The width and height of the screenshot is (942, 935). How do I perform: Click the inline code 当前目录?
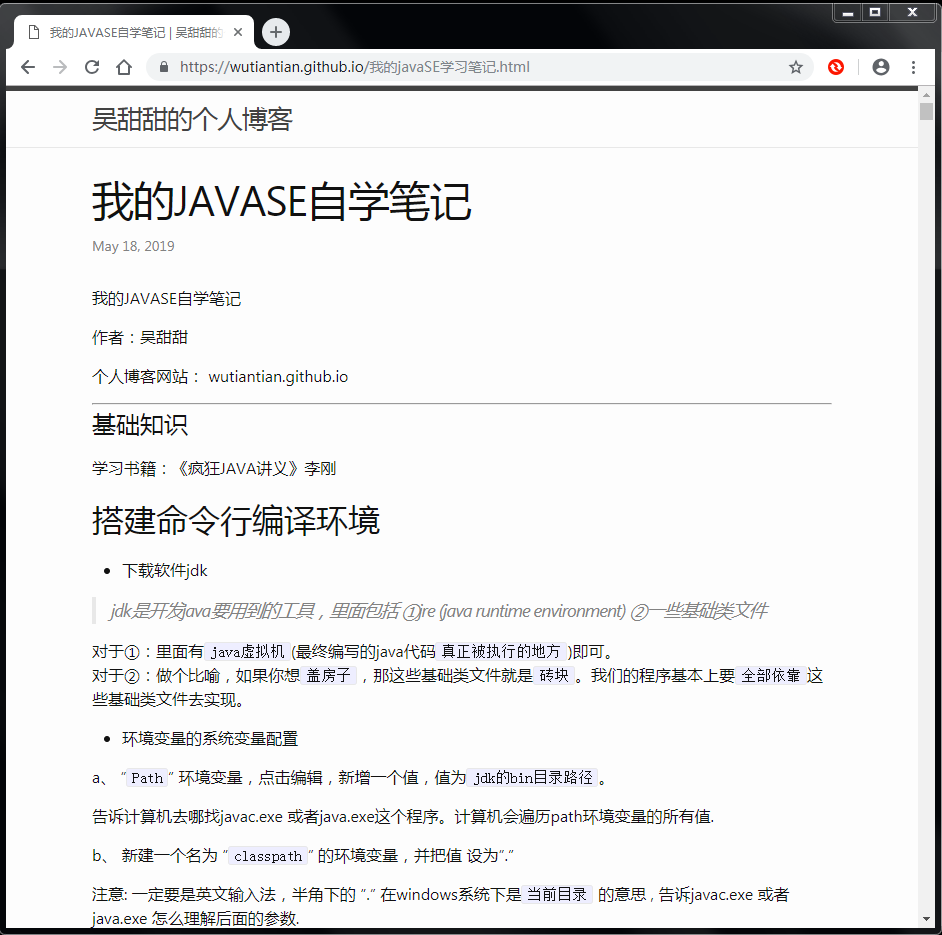click(557, 895)
